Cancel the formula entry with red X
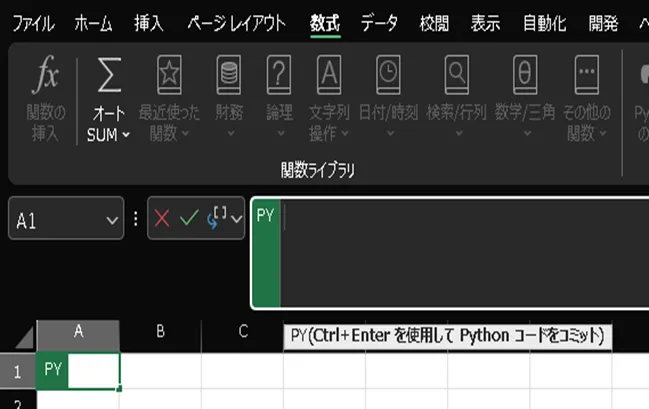The width and height of the screenshot is (649, 409). click(162, 218)
